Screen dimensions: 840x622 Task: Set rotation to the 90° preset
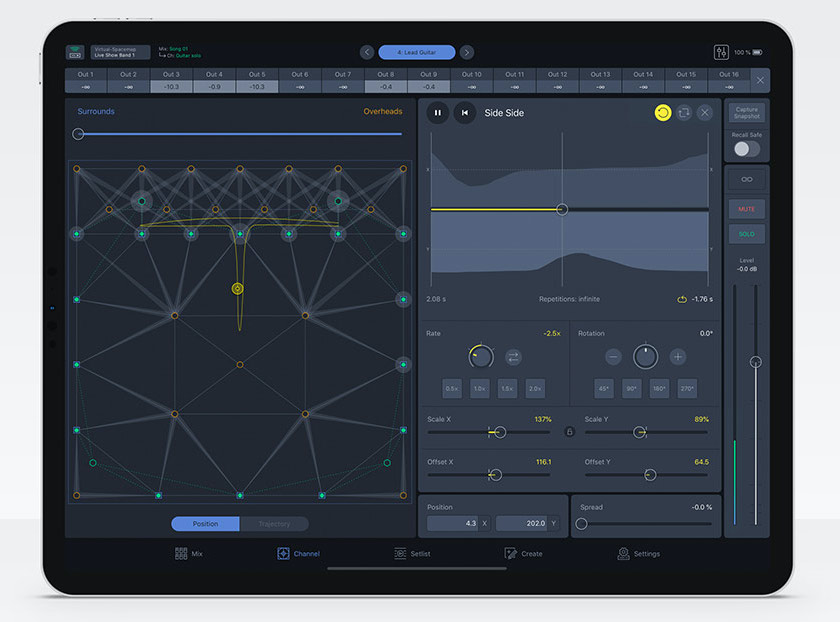pos(629,389)
